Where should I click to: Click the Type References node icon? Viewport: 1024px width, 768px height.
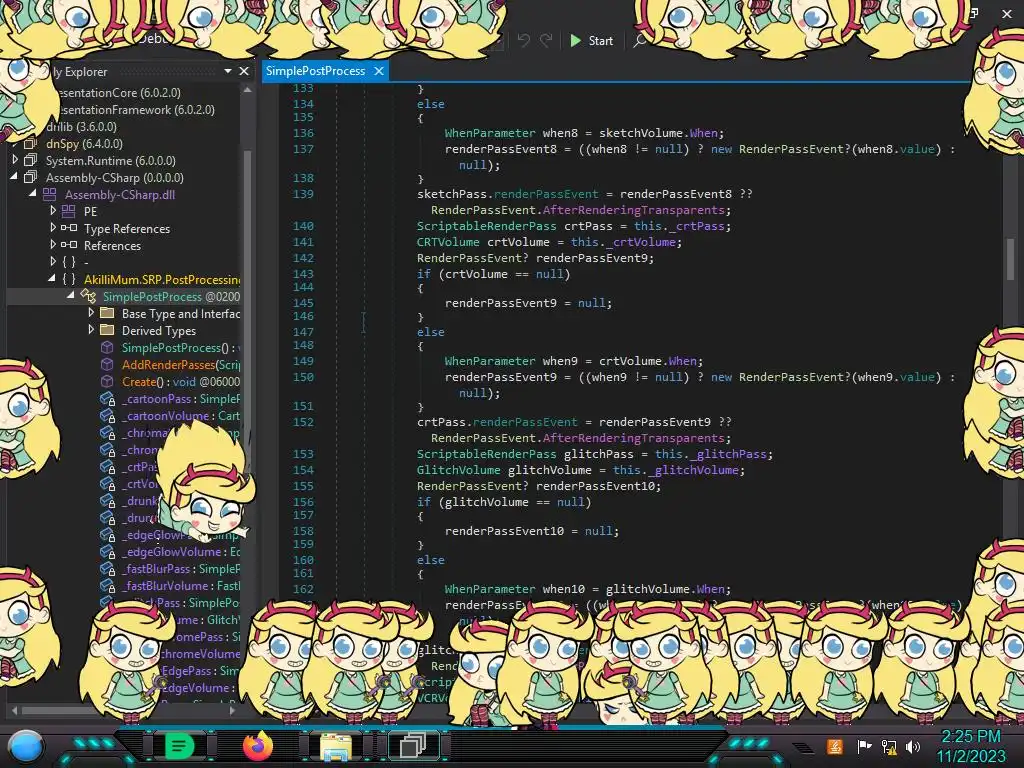coord(69,228)
